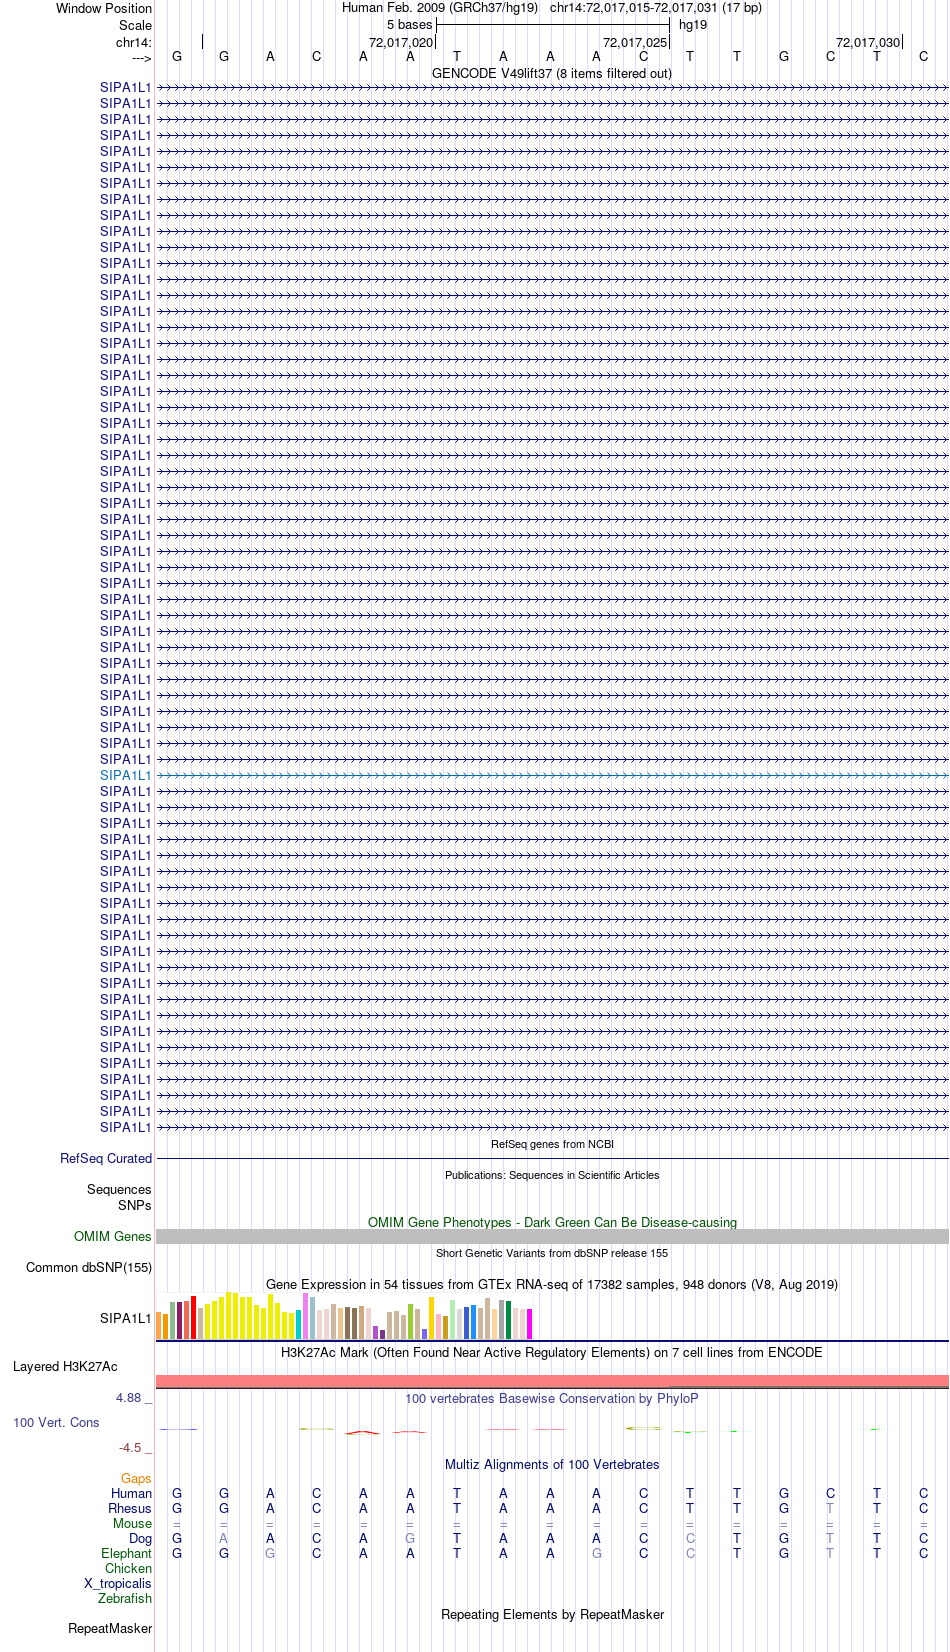Click the cyan bar in GTEx expression chart
Screen dimensions: 950x1652
tap(299, 1324)
